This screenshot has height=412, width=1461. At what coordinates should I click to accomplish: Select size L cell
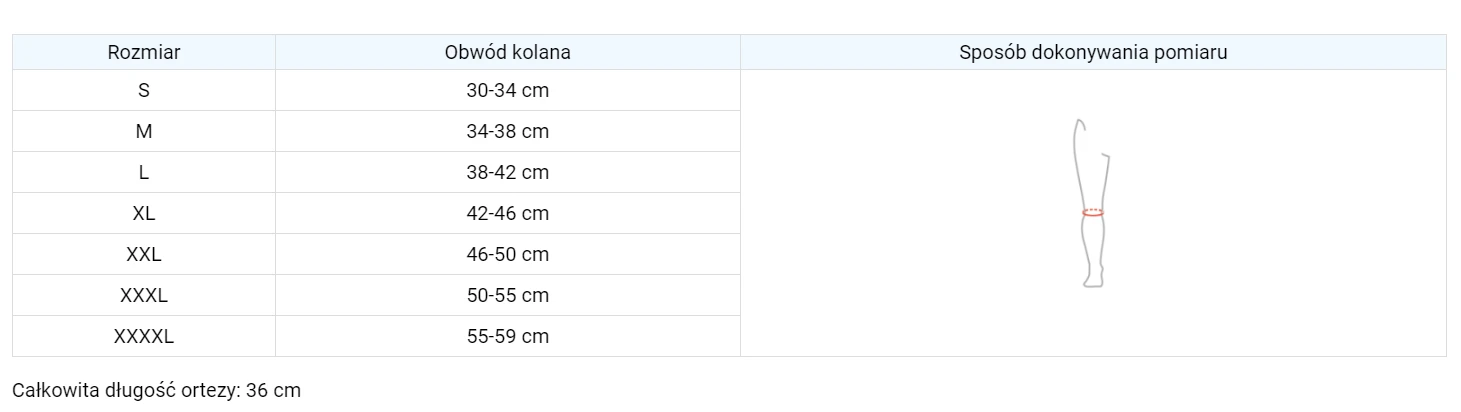click(x=144, y=172)
